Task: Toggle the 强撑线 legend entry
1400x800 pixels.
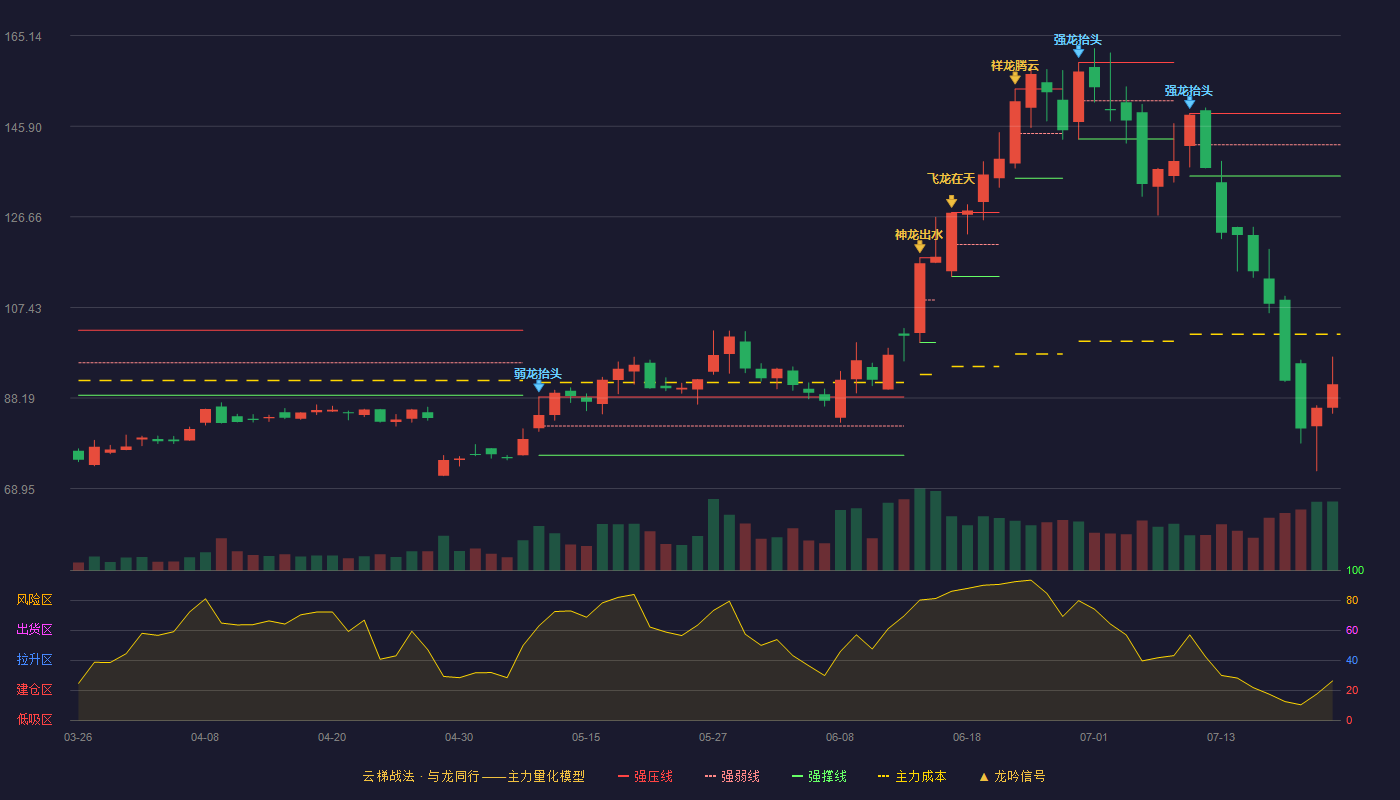Action: (x=819, y=776)
